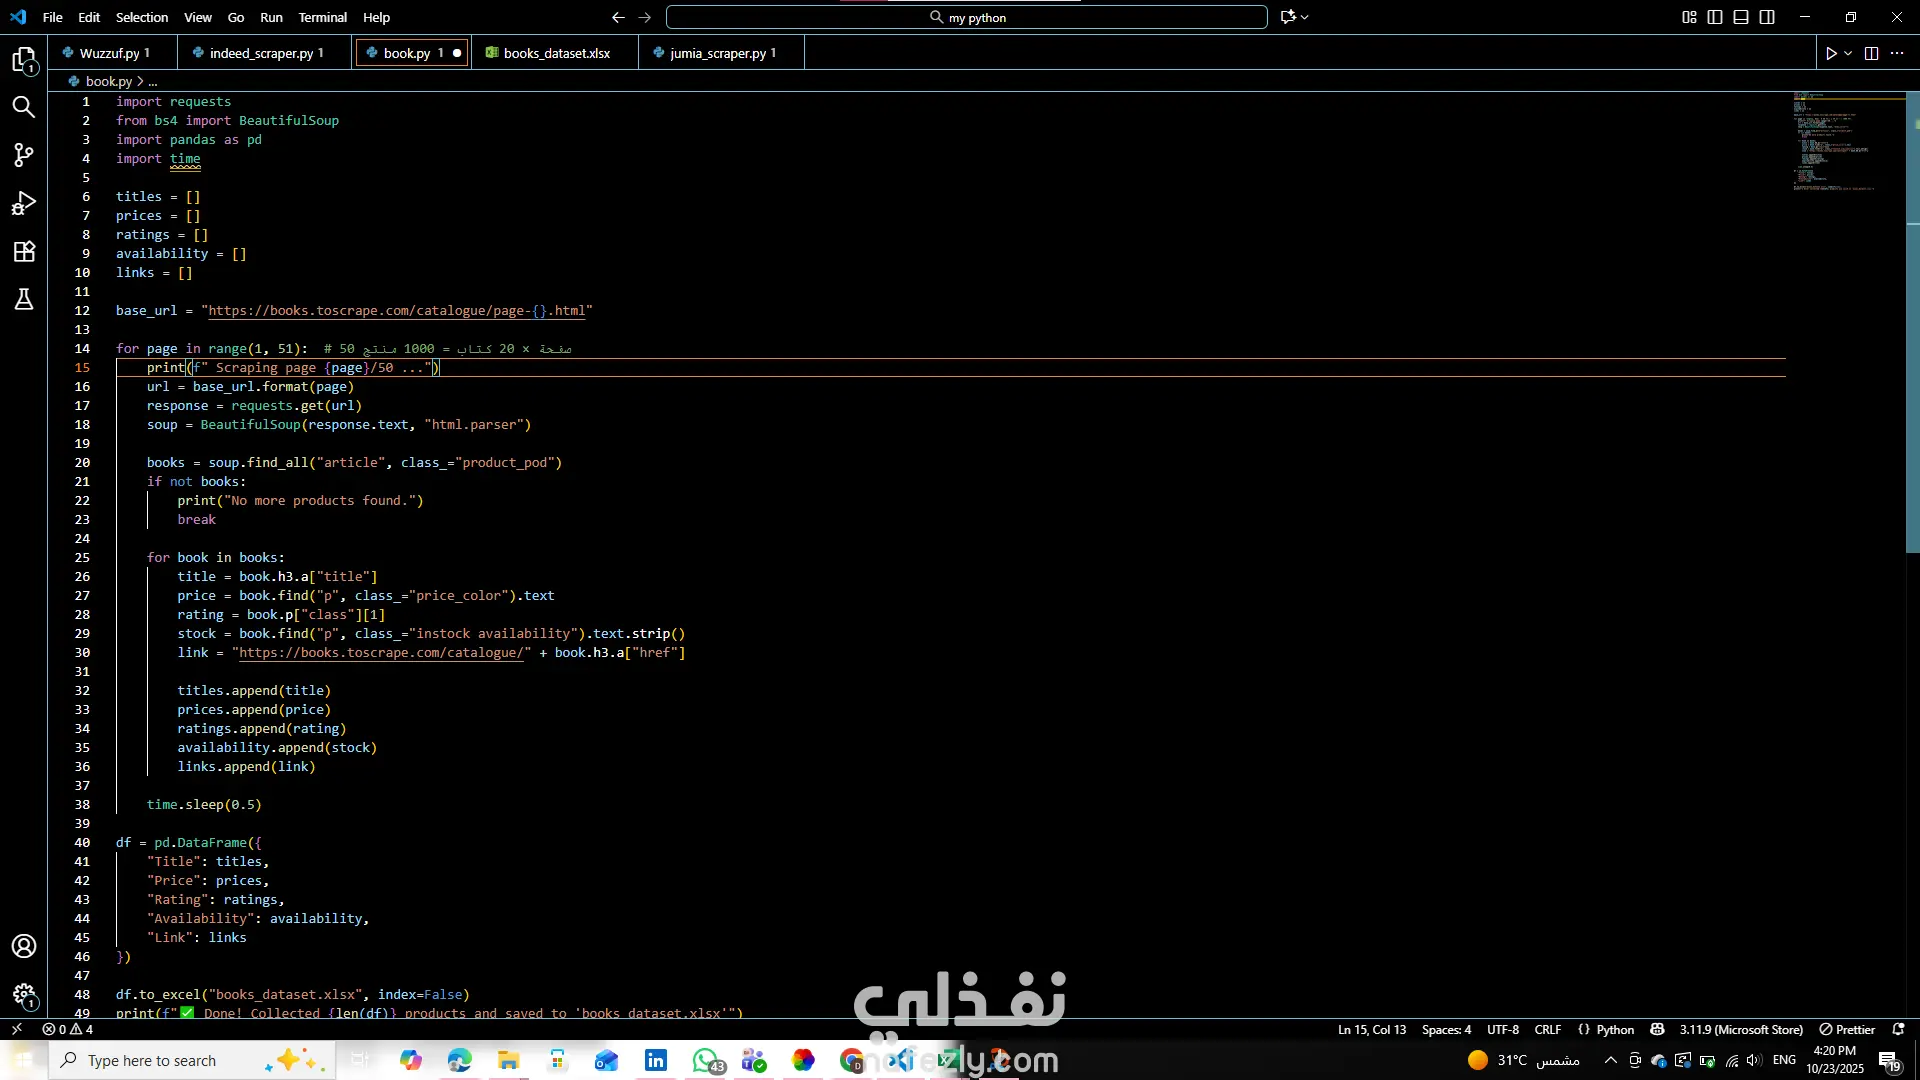Open the Search view in activity bar
The height and width of the screenshot is (1080, 1920).
pos(24,107)
